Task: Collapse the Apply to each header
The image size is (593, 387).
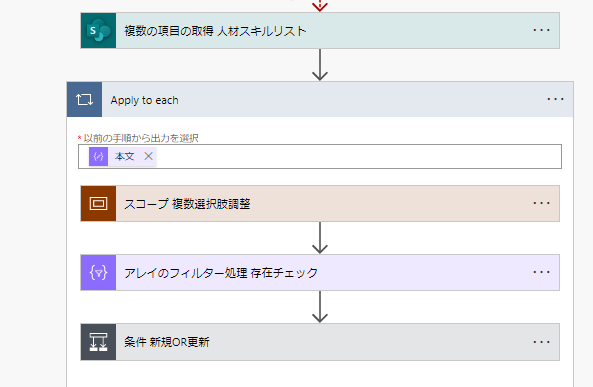Action: 320,99
